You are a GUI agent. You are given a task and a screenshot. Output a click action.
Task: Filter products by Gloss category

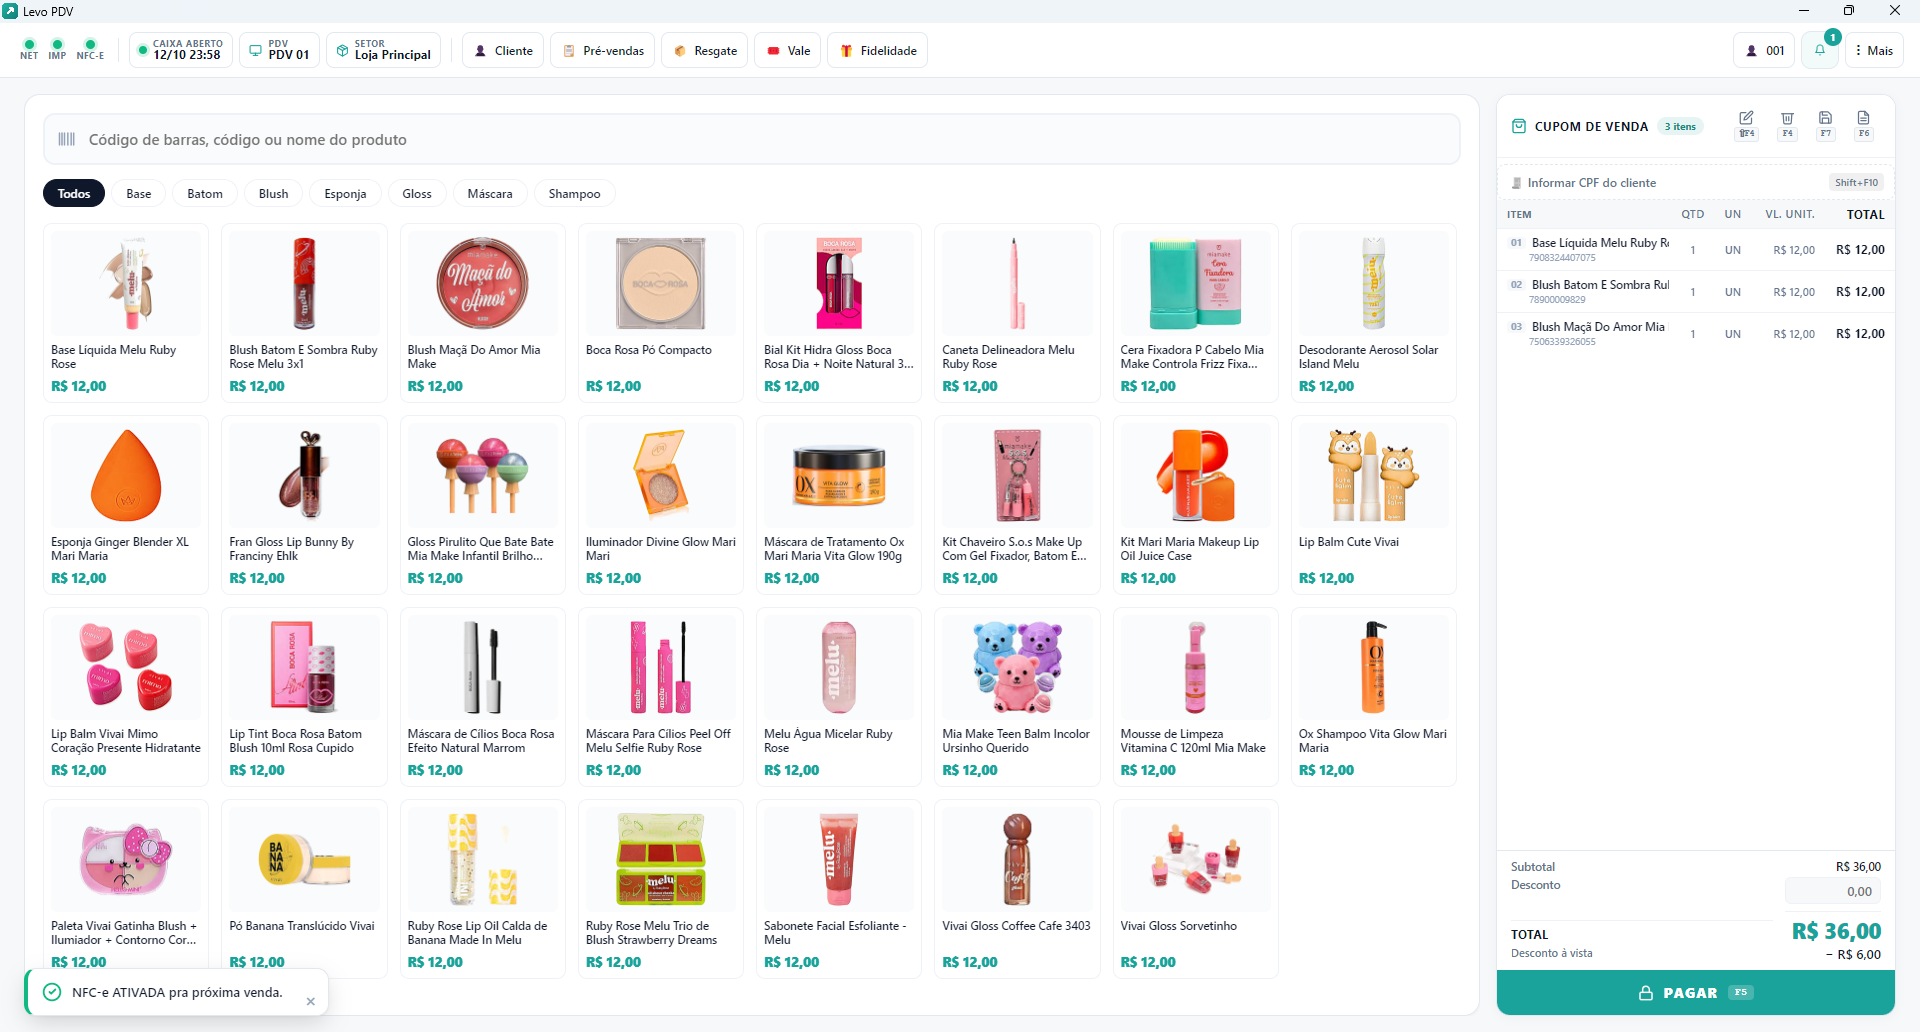coord(417,193)
